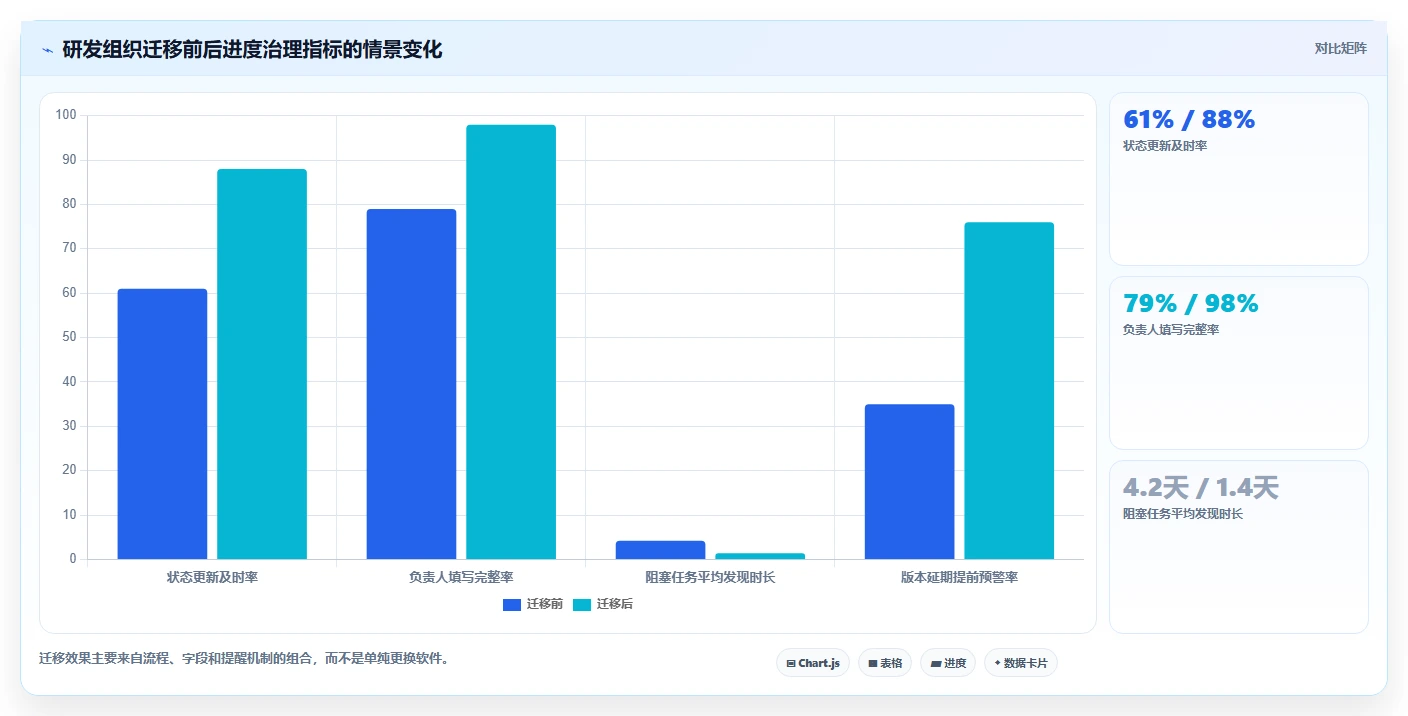Screen dimensions: 1408x716
Task: Click the x-axis label 负责人填写完整率
Action: coord(461,577)
